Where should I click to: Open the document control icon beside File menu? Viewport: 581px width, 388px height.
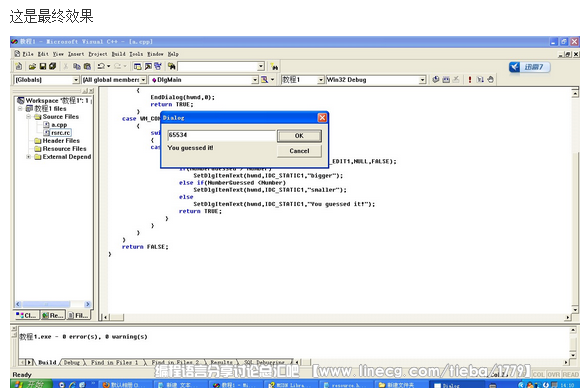pyautogui.click(x=17, y=54)
